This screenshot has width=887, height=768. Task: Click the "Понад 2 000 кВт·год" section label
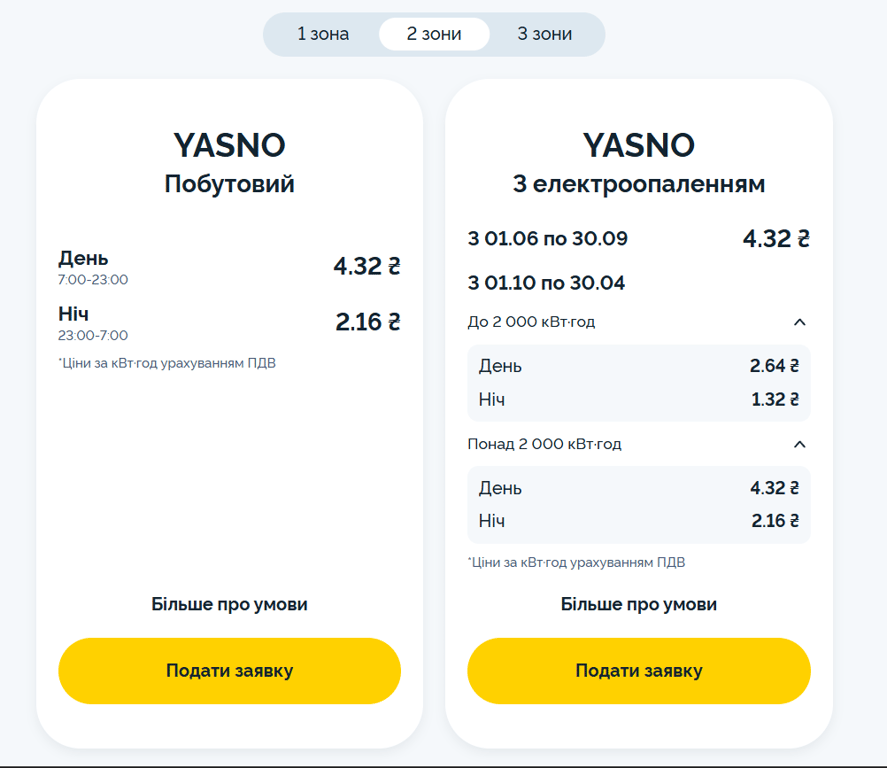click(544, 444)
